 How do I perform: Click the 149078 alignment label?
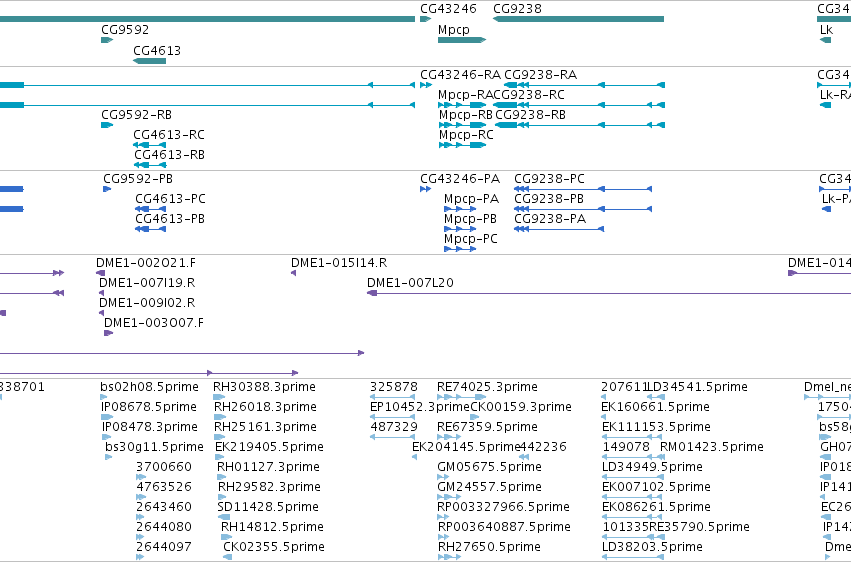(x=626, y=448)
